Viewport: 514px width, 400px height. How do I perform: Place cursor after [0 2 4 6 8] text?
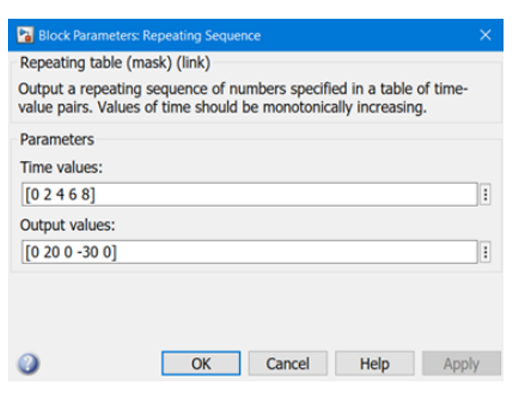coord(96,194)
